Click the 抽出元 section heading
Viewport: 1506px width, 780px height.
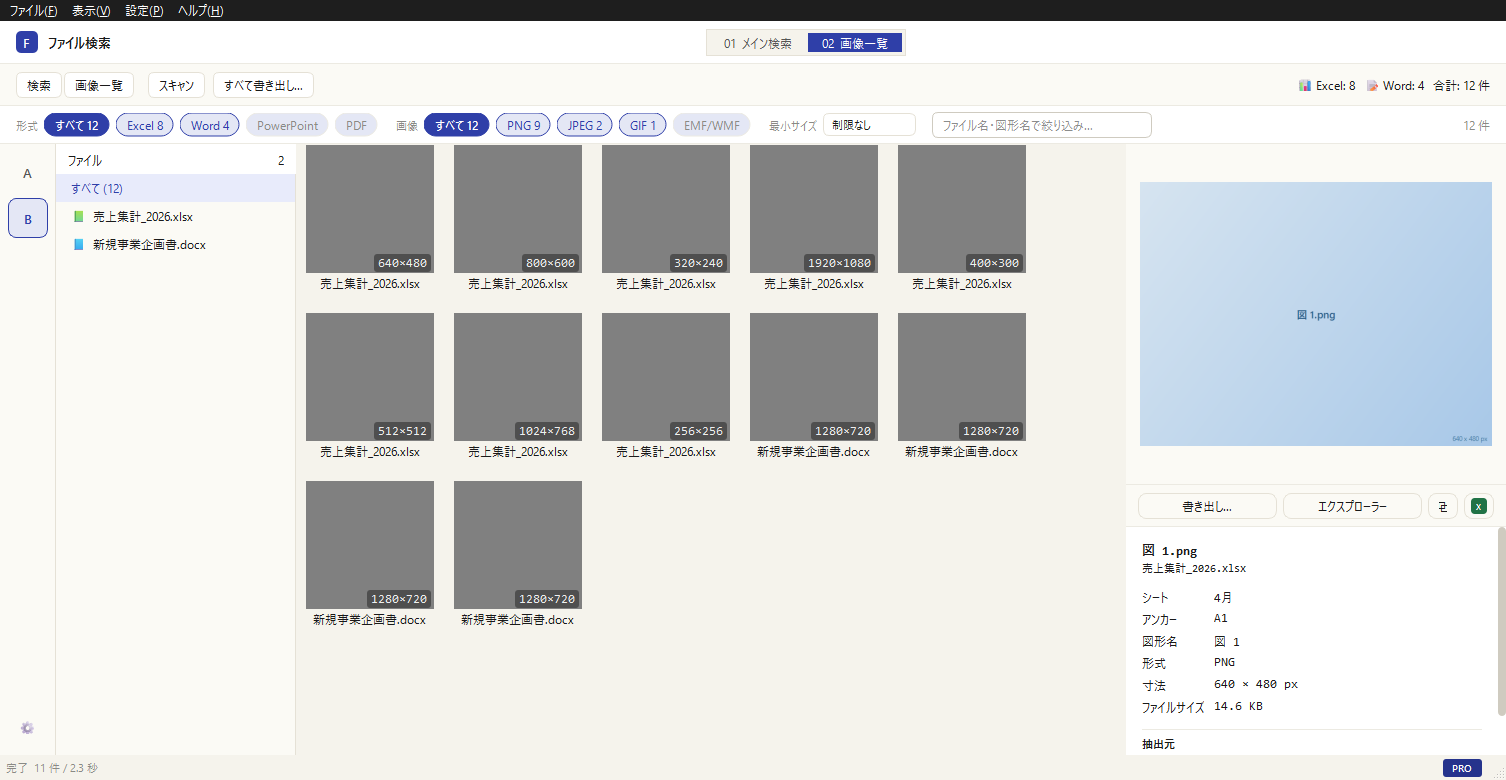coord(1158,744)
